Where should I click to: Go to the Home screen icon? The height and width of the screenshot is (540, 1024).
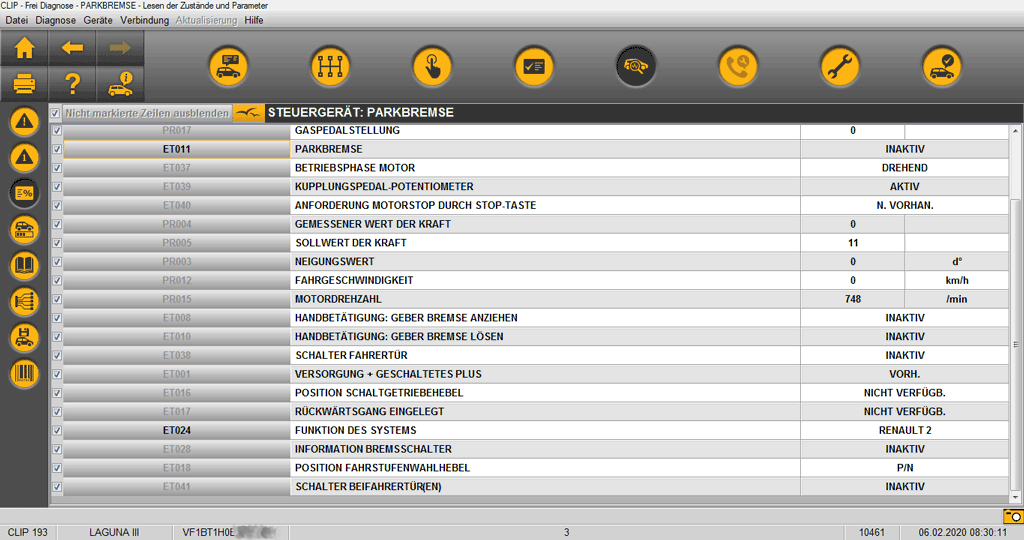tap(25, 48)
